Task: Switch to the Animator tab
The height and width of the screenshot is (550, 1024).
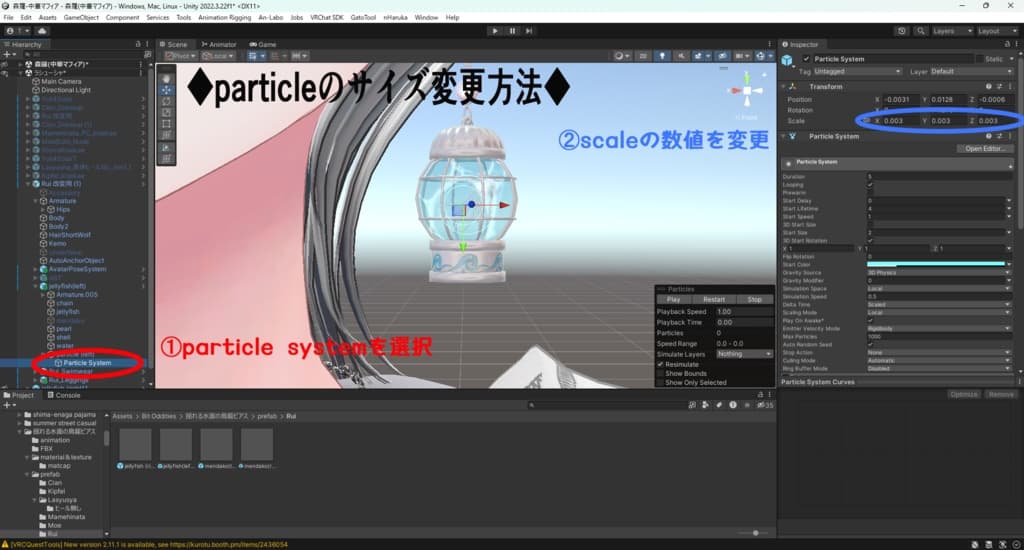Action: click(219, 44)
